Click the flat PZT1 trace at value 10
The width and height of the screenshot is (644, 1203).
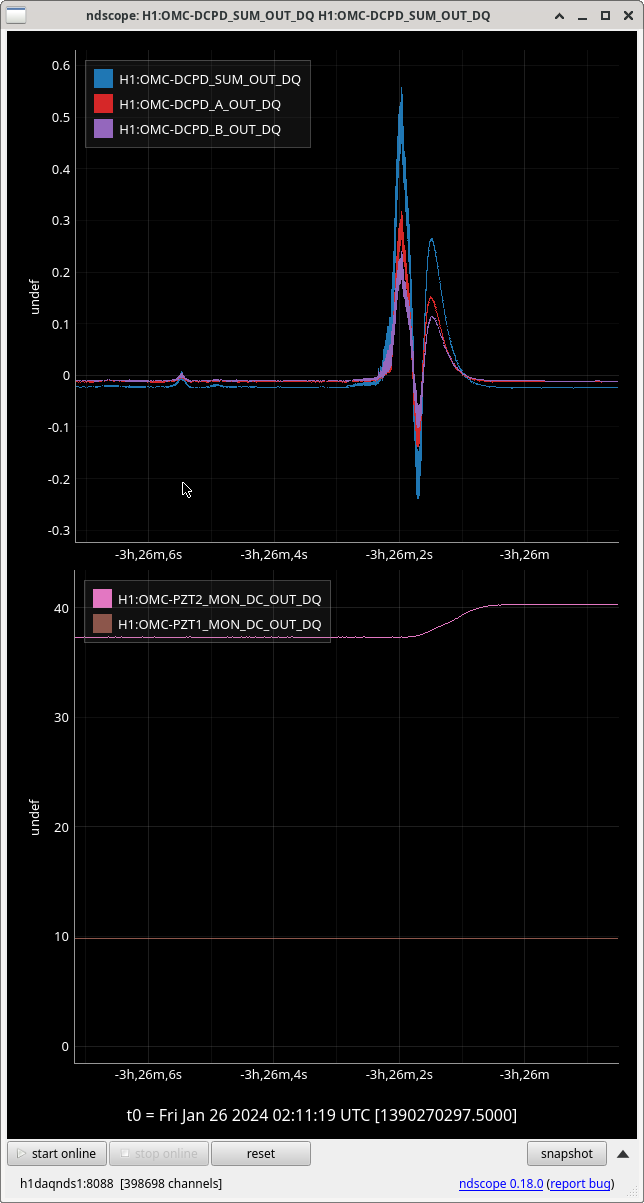[x=346, y=938]
